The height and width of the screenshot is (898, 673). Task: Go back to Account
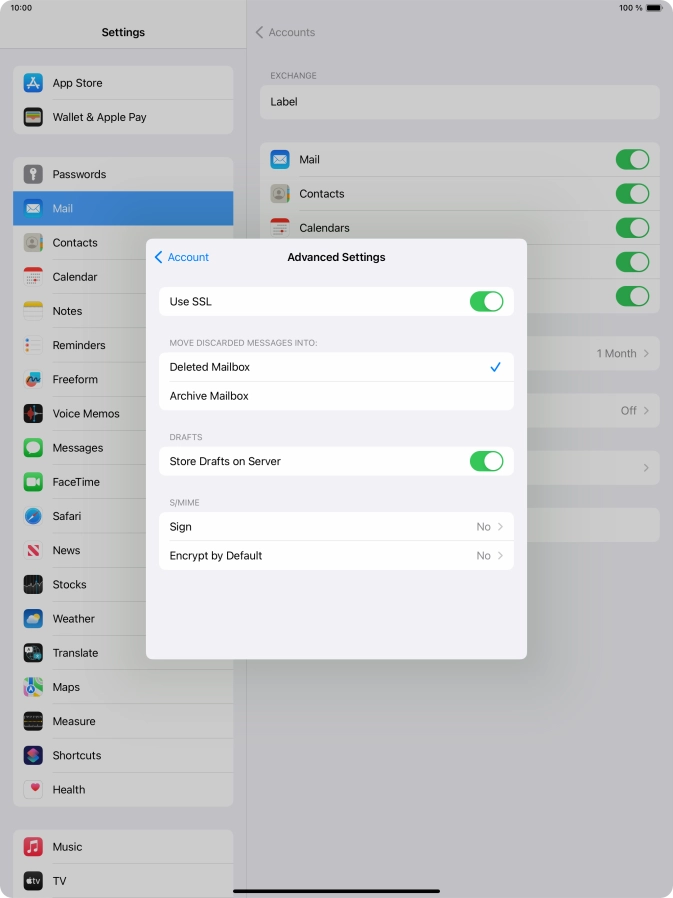[x=182, y=257]
